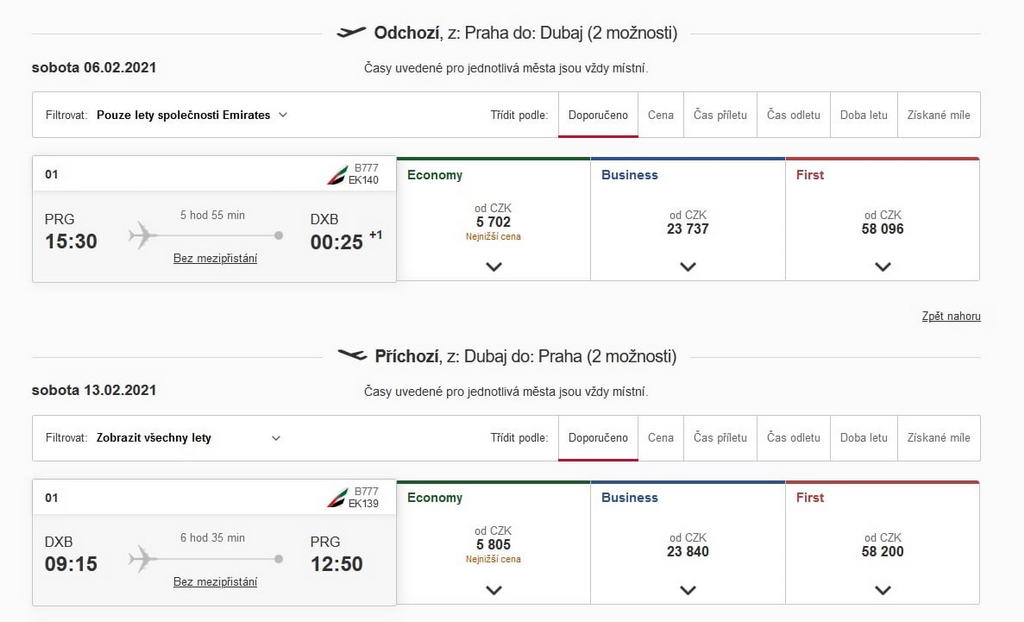
Task: Sort outbound flights by Cena
Action: [660, 115]
